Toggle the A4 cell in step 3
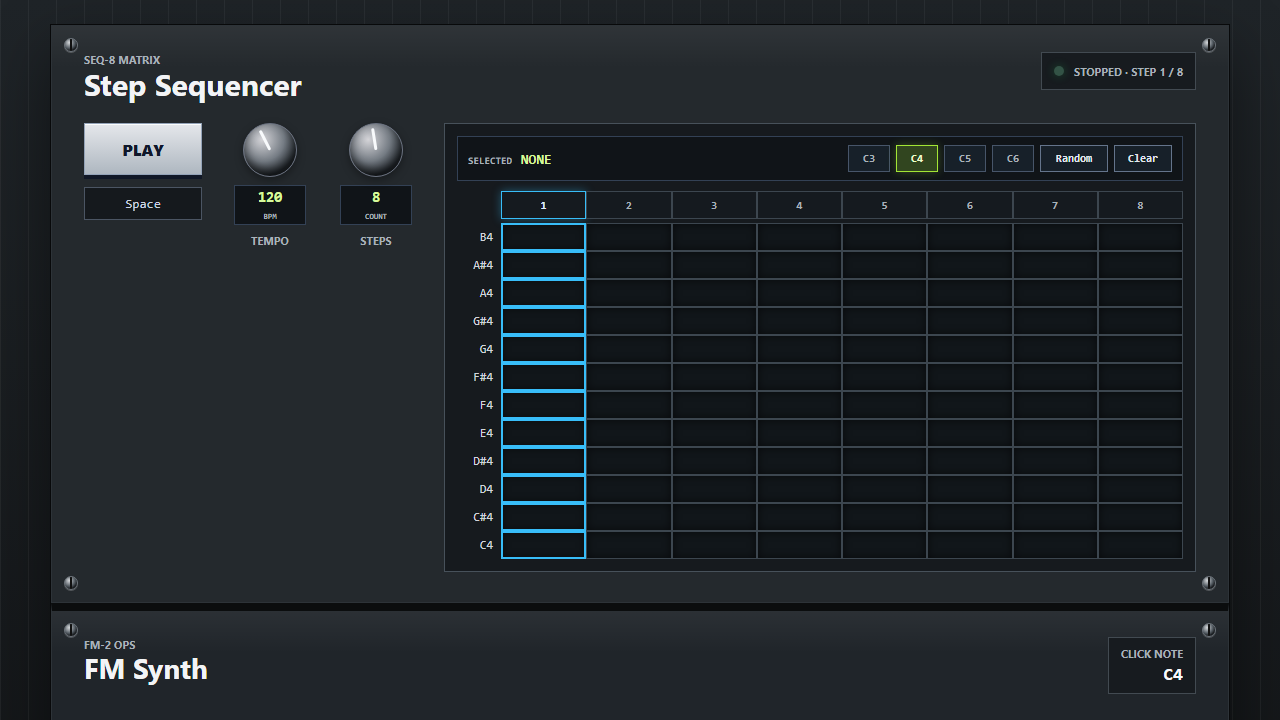Image resolution: width=1280 pixels, height=720 pixels. click(714, 293)
